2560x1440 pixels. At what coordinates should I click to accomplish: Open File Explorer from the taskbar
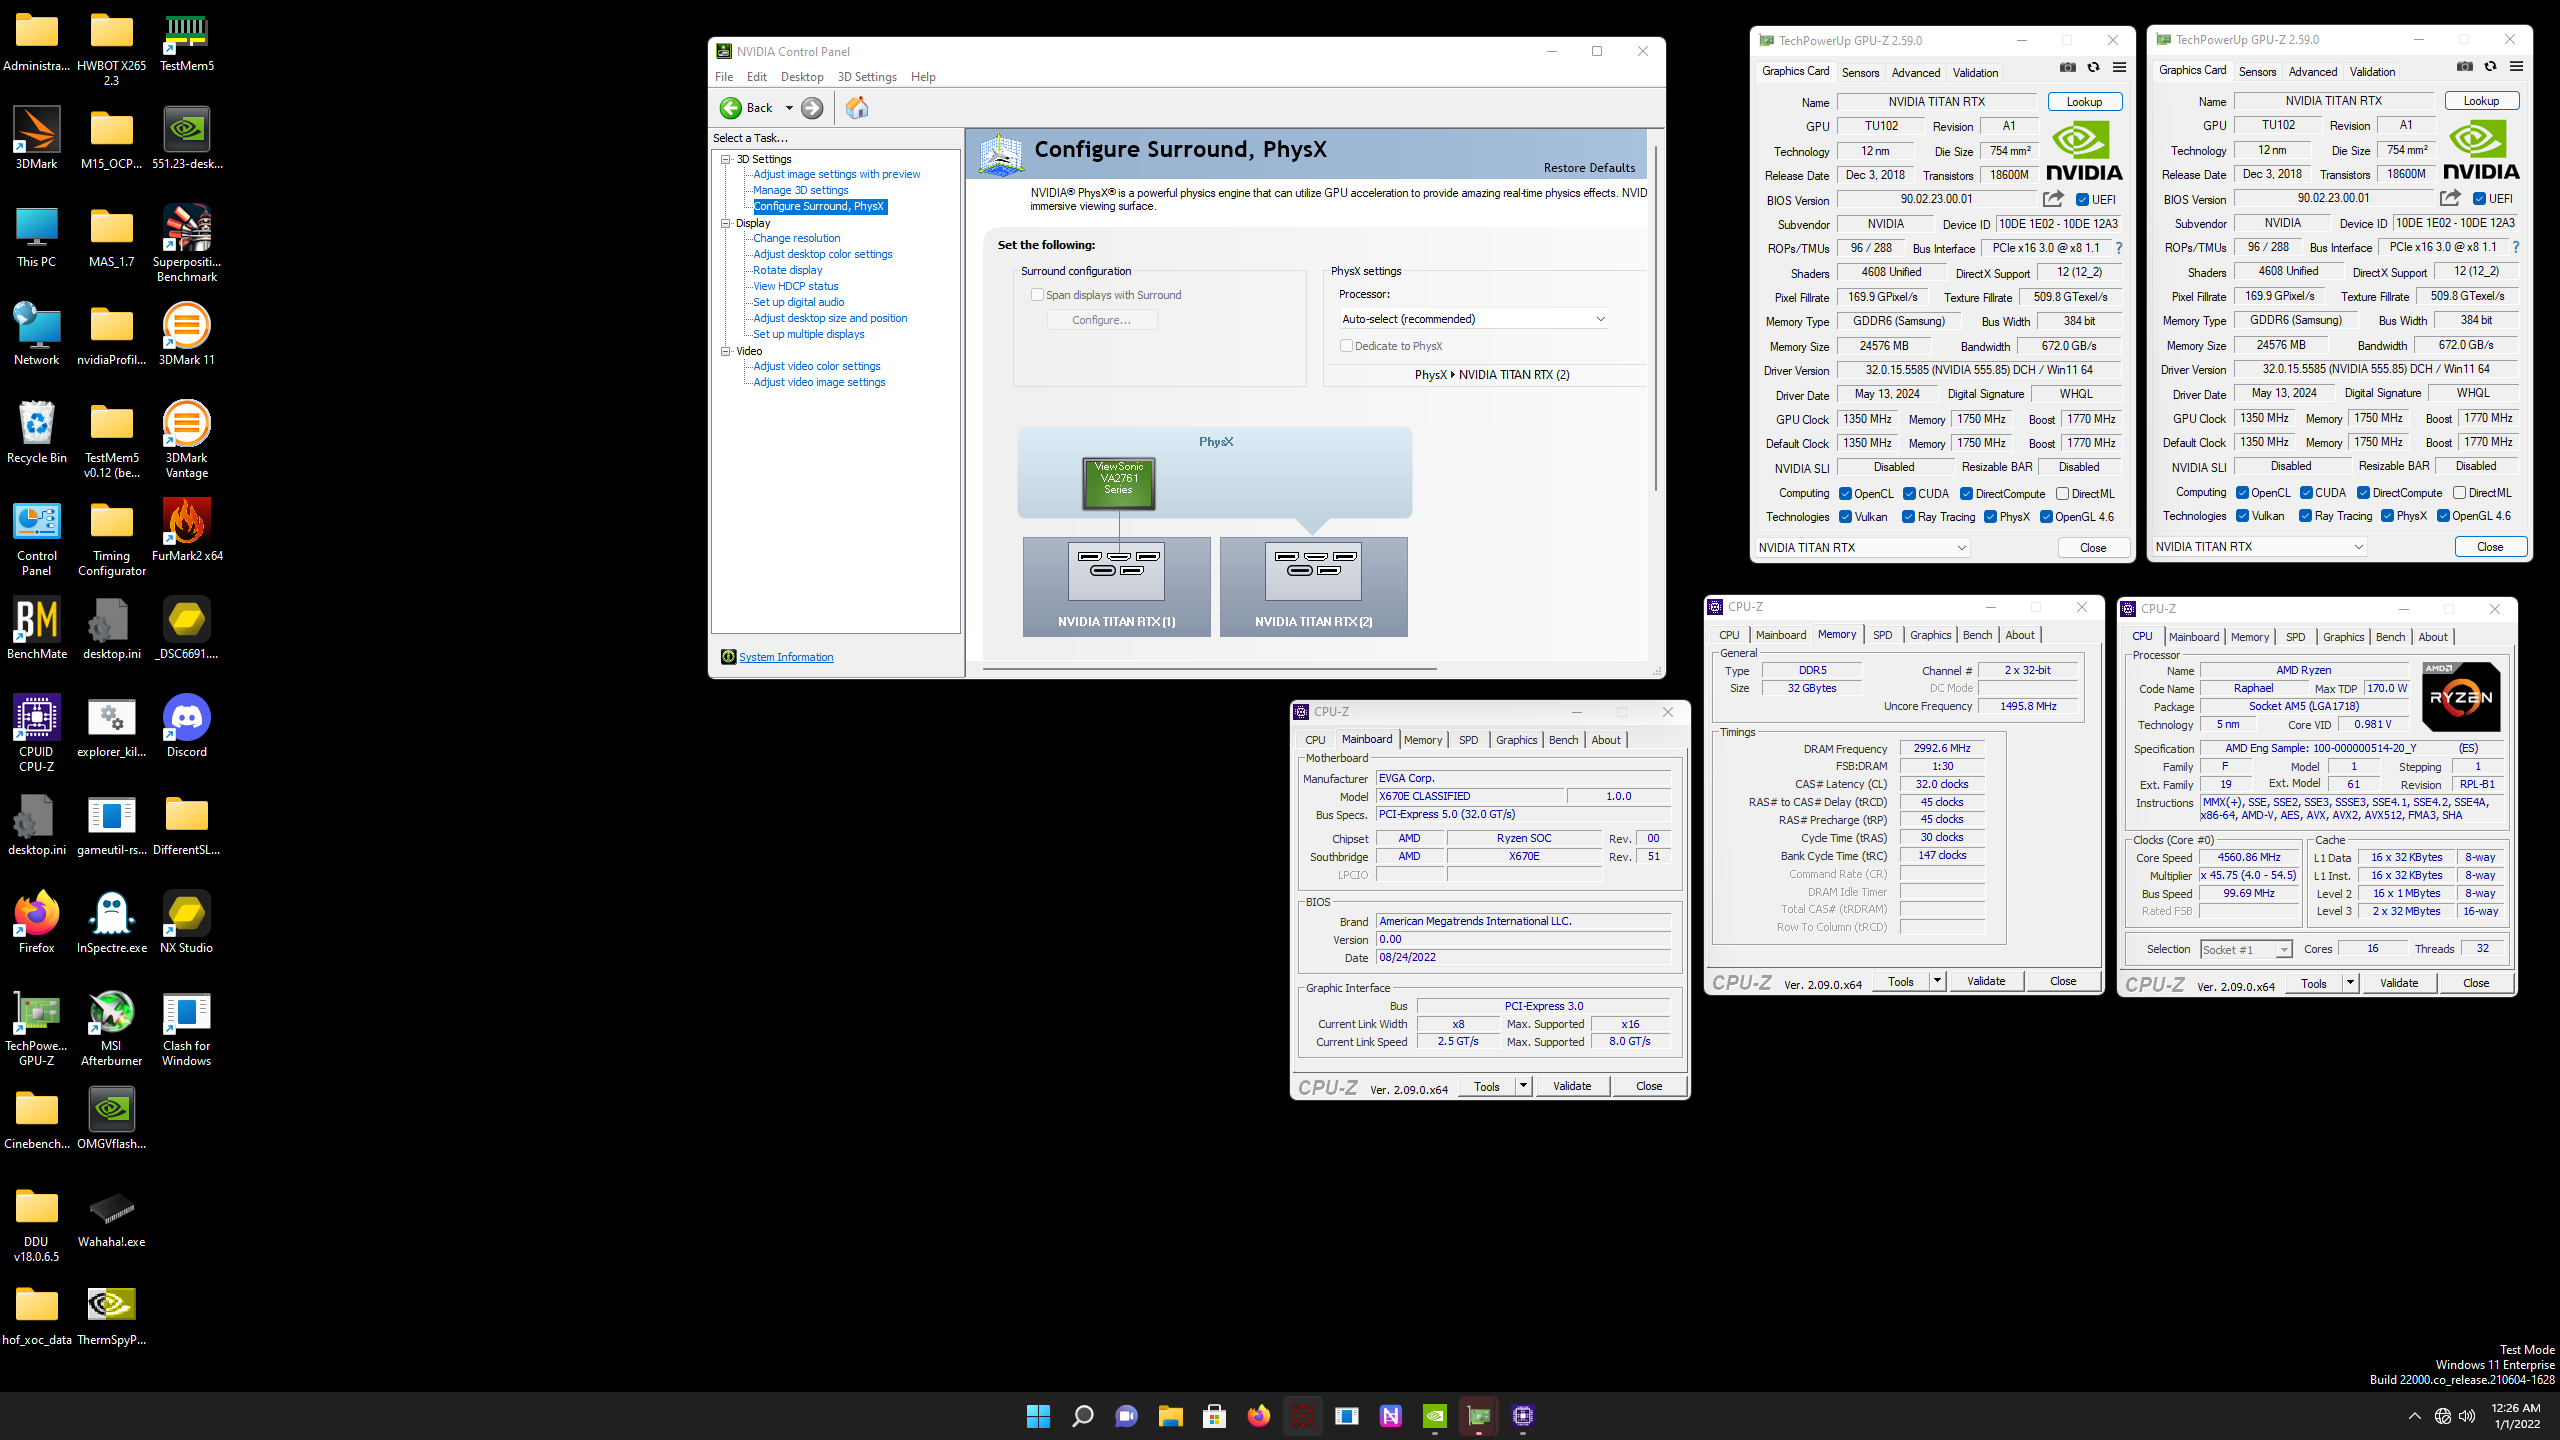coord(1170,1416)
